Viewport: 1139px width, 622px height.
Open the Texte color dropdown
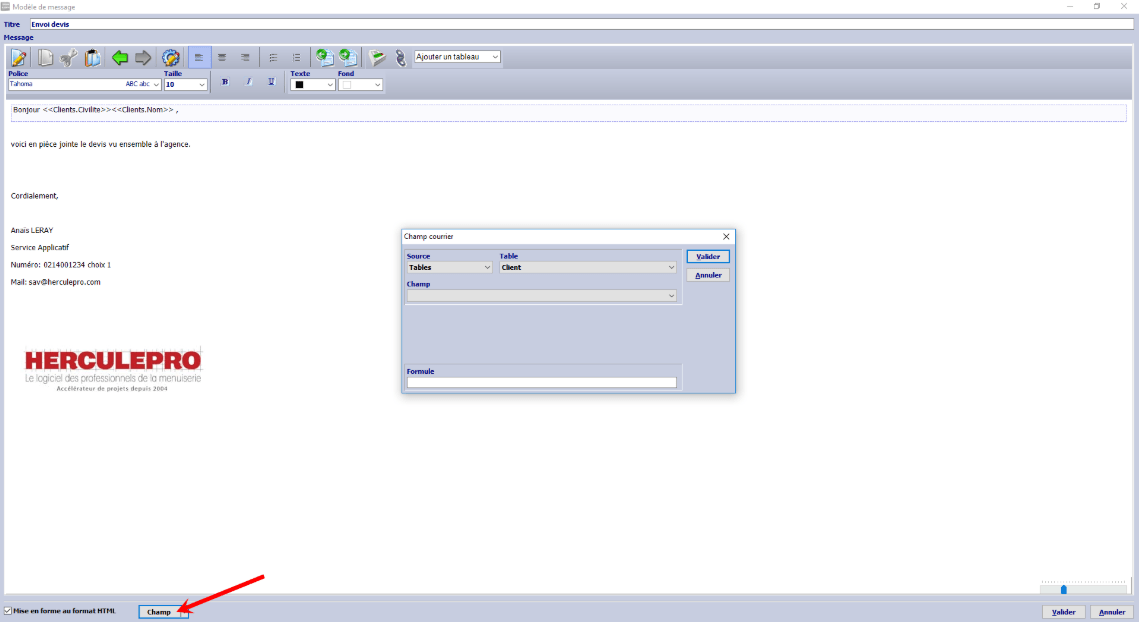click(312, 85)
